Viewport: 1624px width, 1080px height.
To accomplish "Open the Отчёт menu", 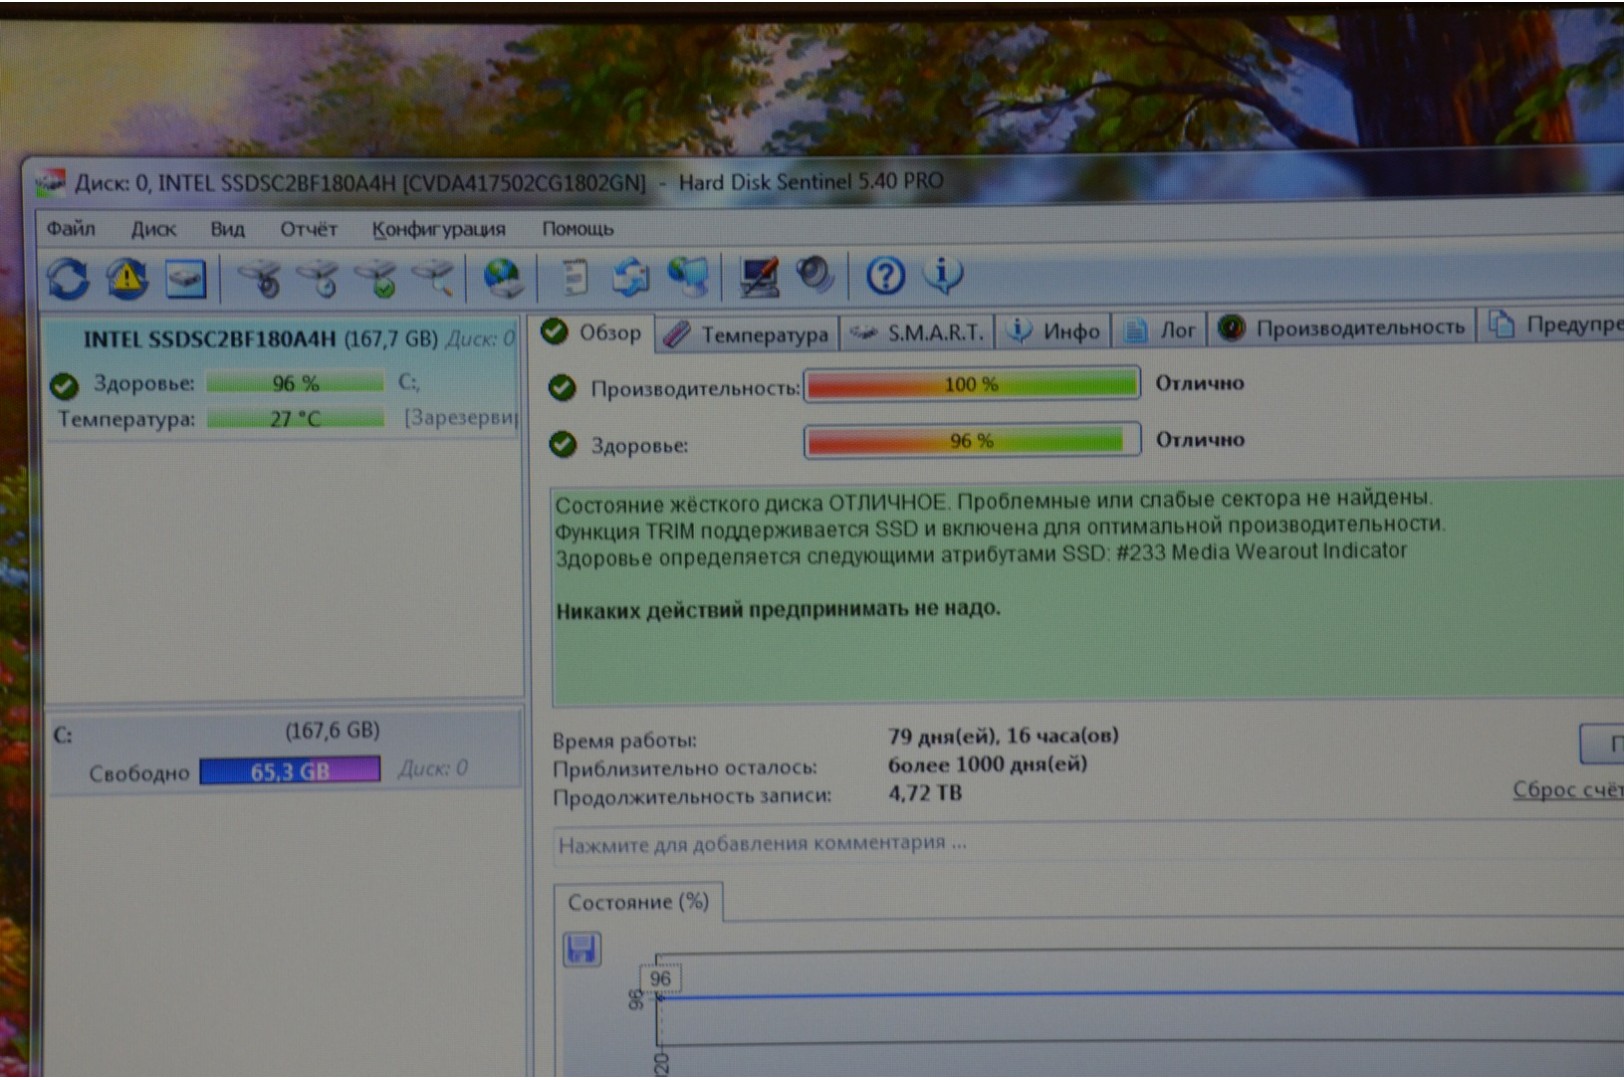I will [308, 229].
